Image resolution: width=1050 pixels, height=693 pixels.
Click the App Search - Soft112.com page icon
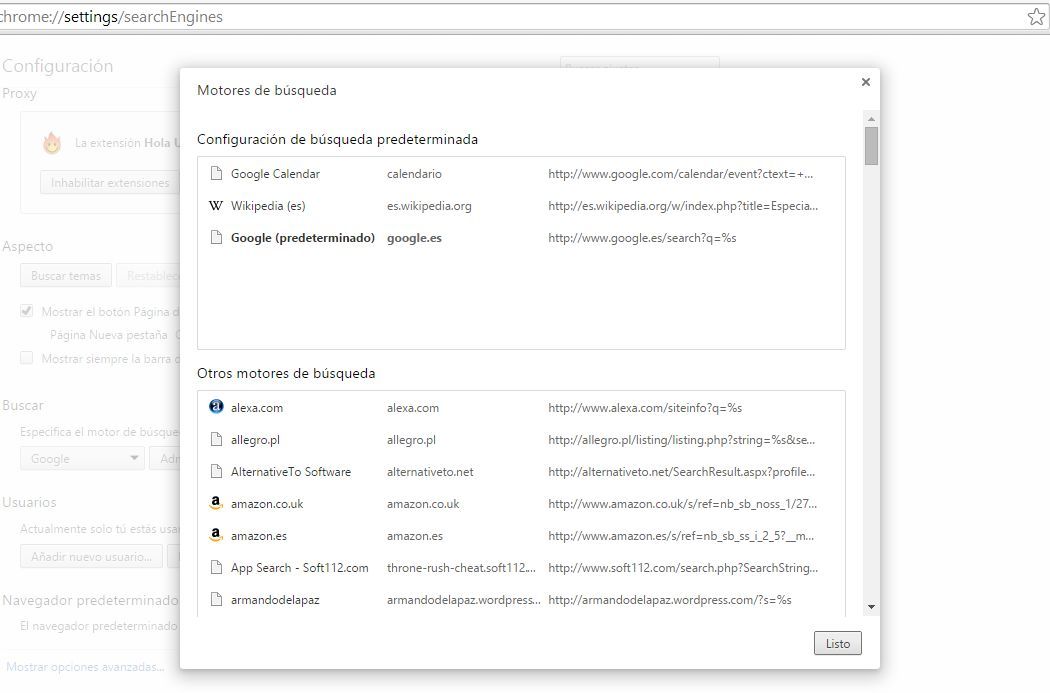click(216, 568)
